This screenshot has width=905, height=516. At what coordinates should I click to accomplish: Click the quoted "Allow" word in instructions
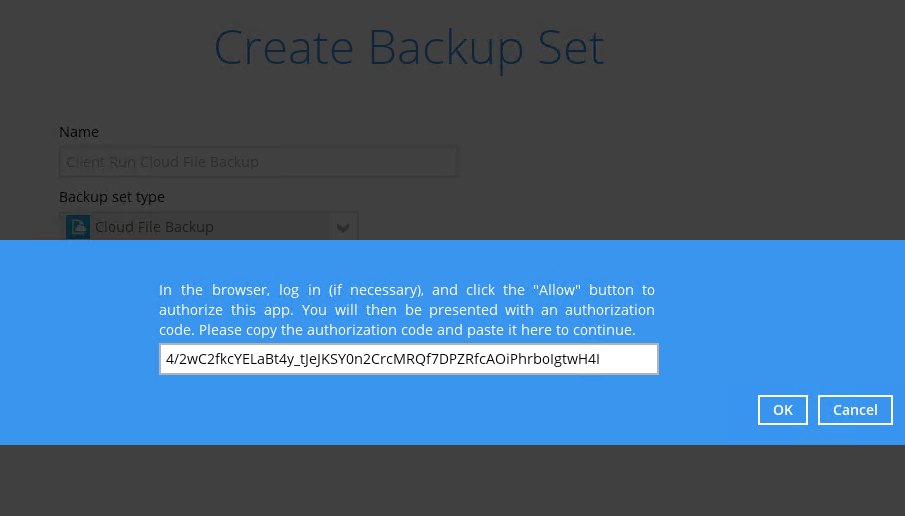pyautogui.click(x=556, y=290)
